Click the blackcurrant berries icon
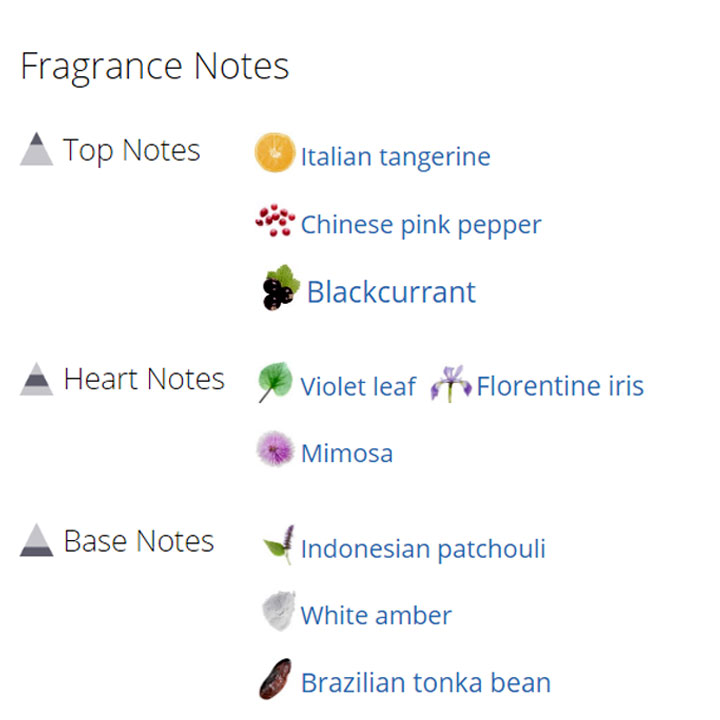The width and height of the screenshot is (720, 720). coord(281,287)
